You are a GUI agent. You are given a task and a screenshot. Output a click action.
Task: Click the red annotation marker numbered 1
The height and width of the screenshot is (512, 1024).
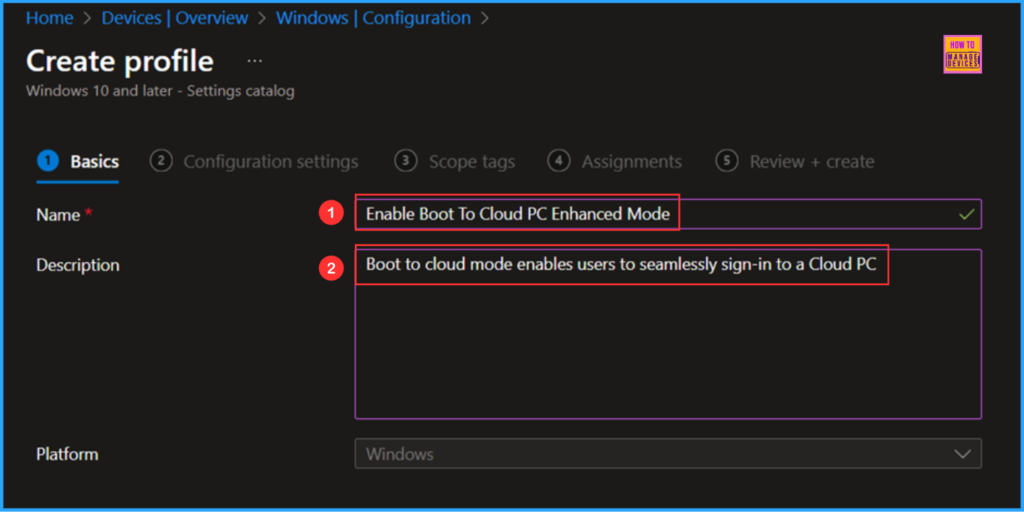pos(330,214)
